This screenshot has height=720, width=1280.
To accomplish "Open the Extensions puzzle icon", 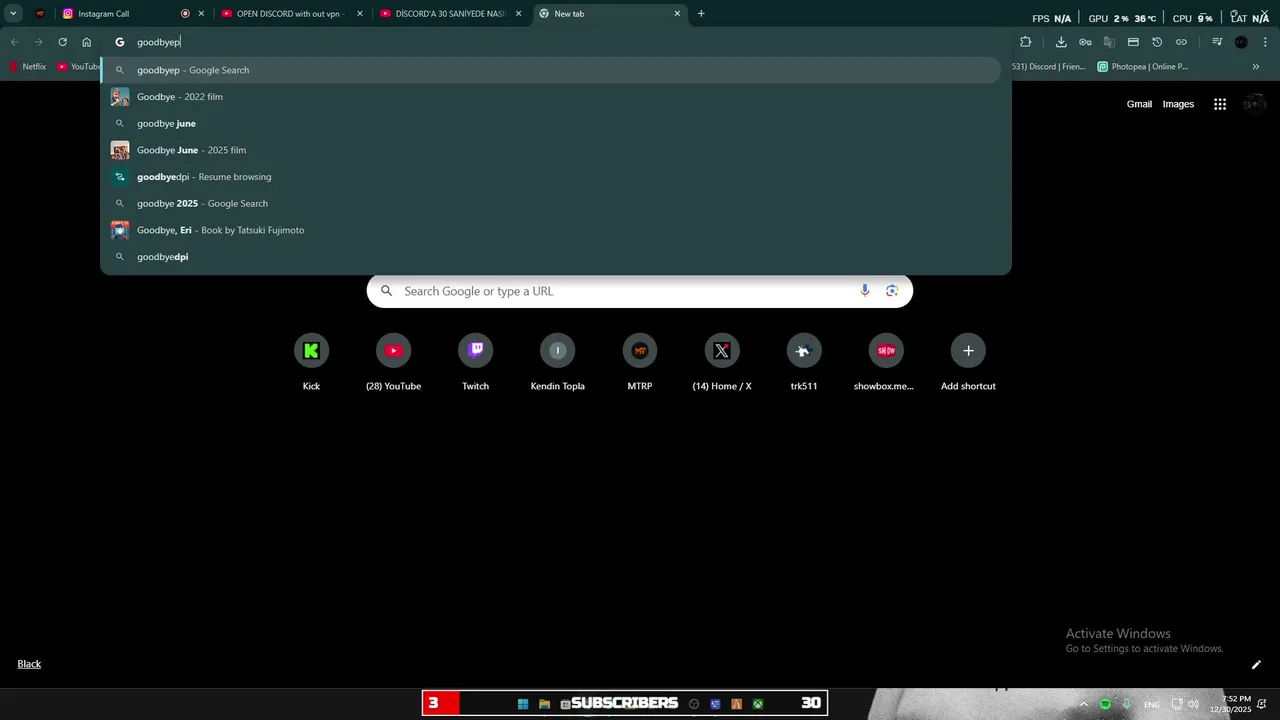I will [x=1025, y=42].
